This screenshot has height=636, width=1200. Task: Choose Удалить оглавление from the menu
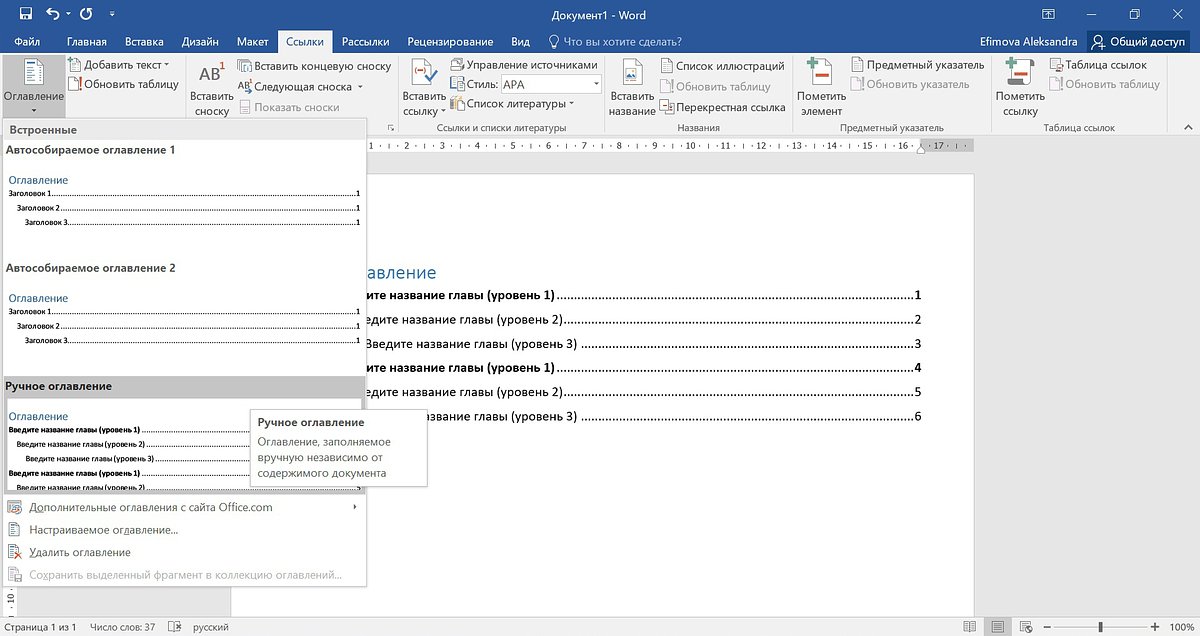click(x=80, y=552)
